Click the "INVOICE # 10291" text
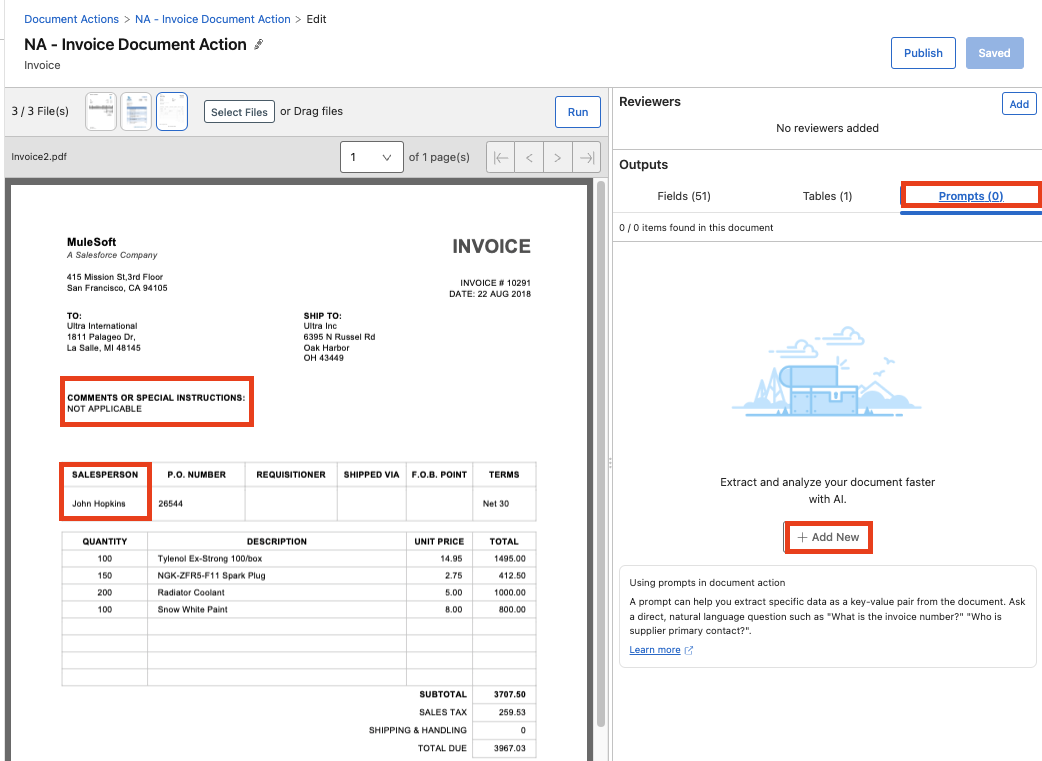Image resolution: width=1042 pixels, height=761 pixels. (x=495, y=283)
